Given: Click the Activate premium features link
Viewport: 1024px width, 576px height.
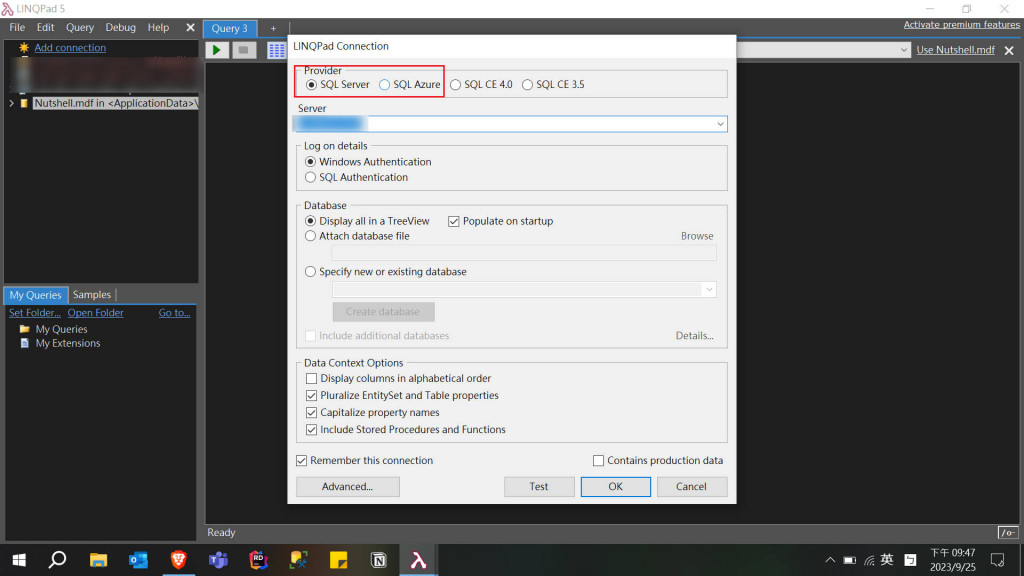Looking at the screenshot, I should (x=961, y=25).
